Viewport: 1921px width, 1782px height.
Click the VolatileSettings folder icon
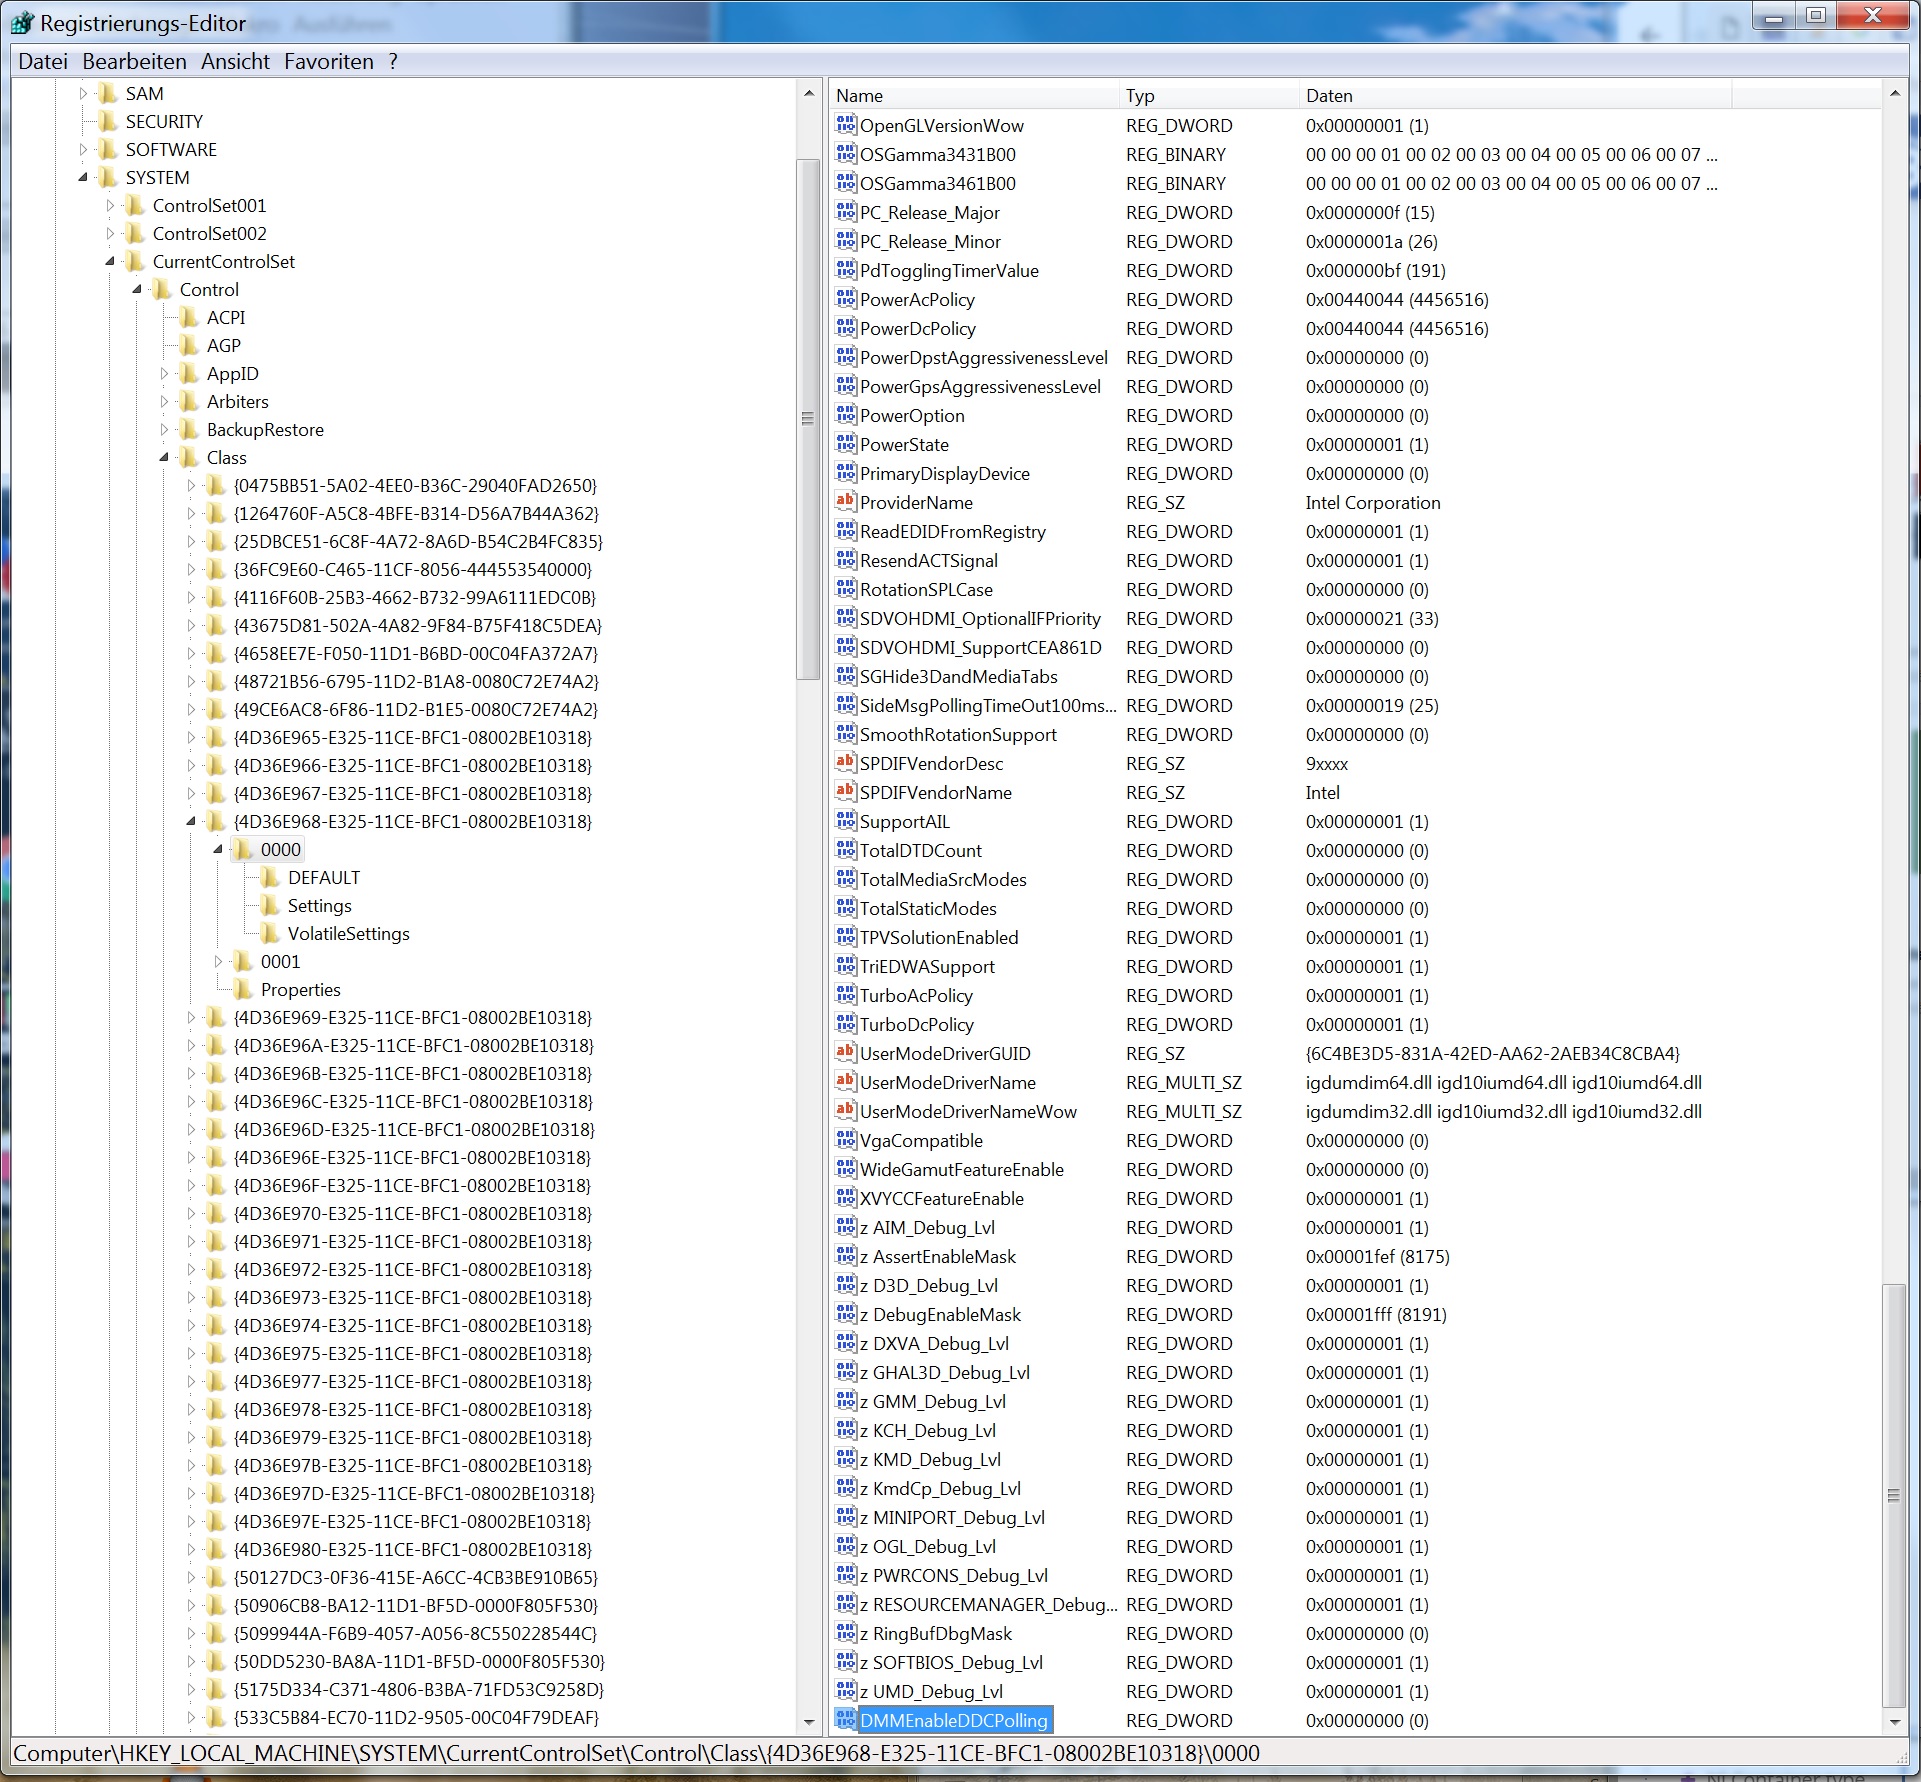tap(270, 934)
